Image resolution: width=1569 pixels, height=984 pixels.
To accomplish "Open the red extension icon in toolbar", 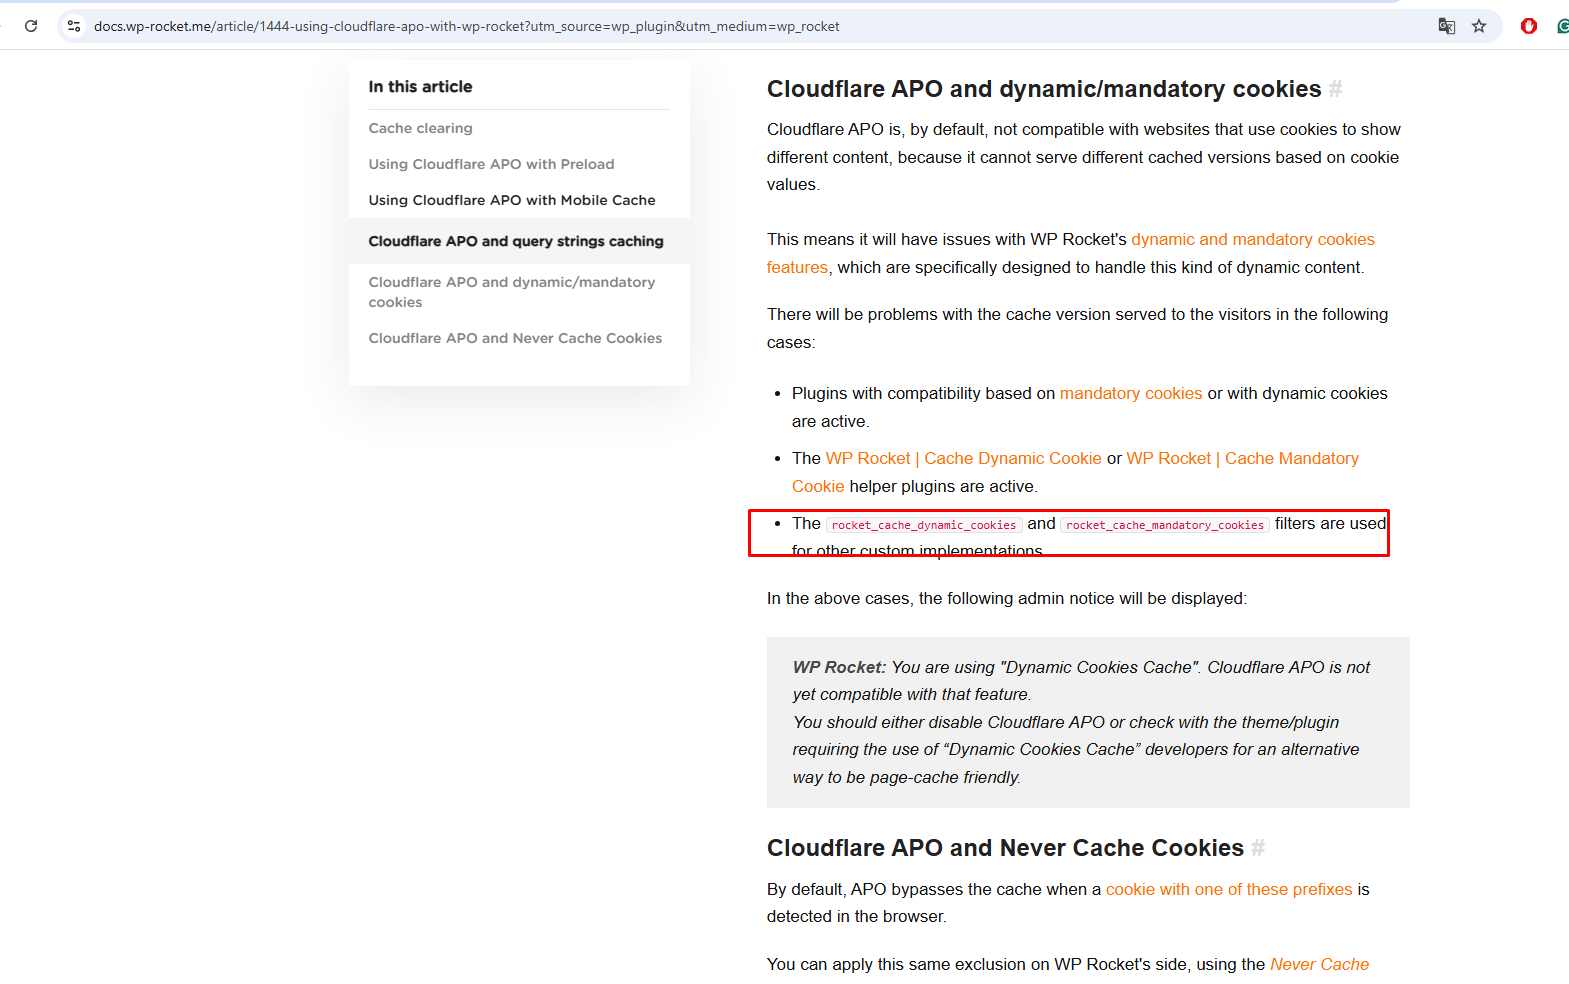I will (x=1528, y=26).
